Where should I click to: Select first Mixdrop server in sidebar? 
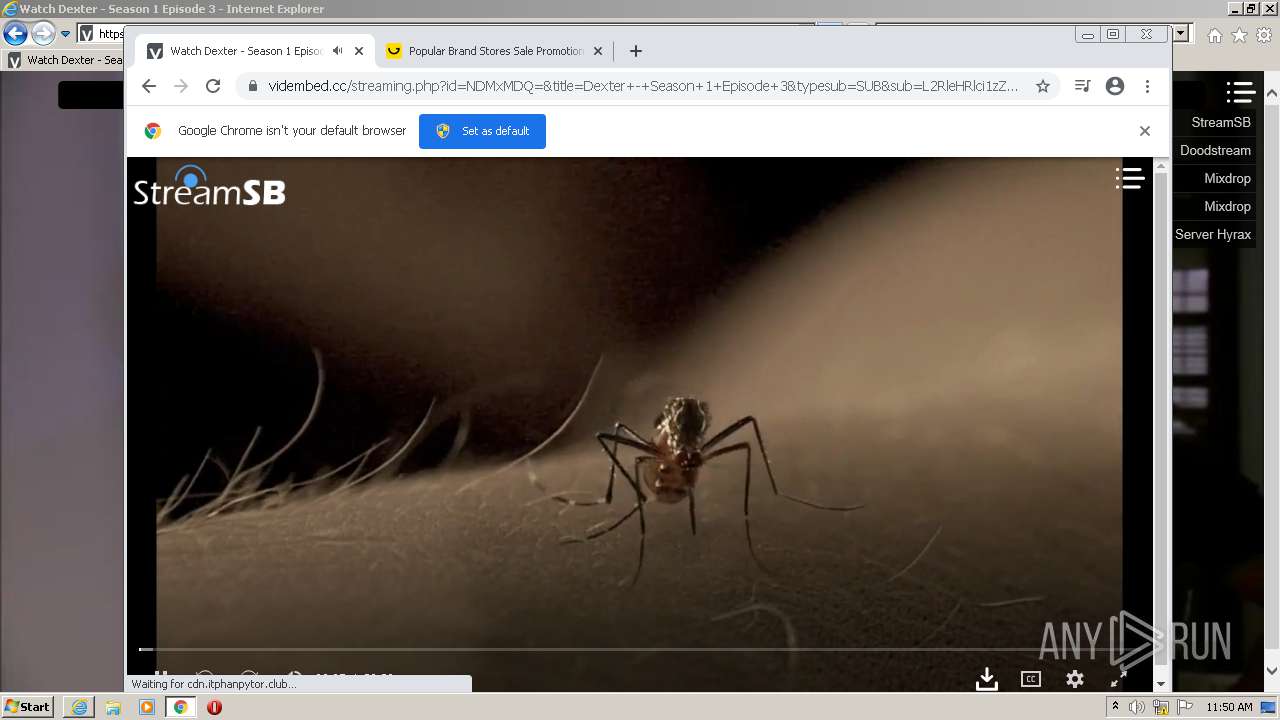click(x=1227, y=178)
